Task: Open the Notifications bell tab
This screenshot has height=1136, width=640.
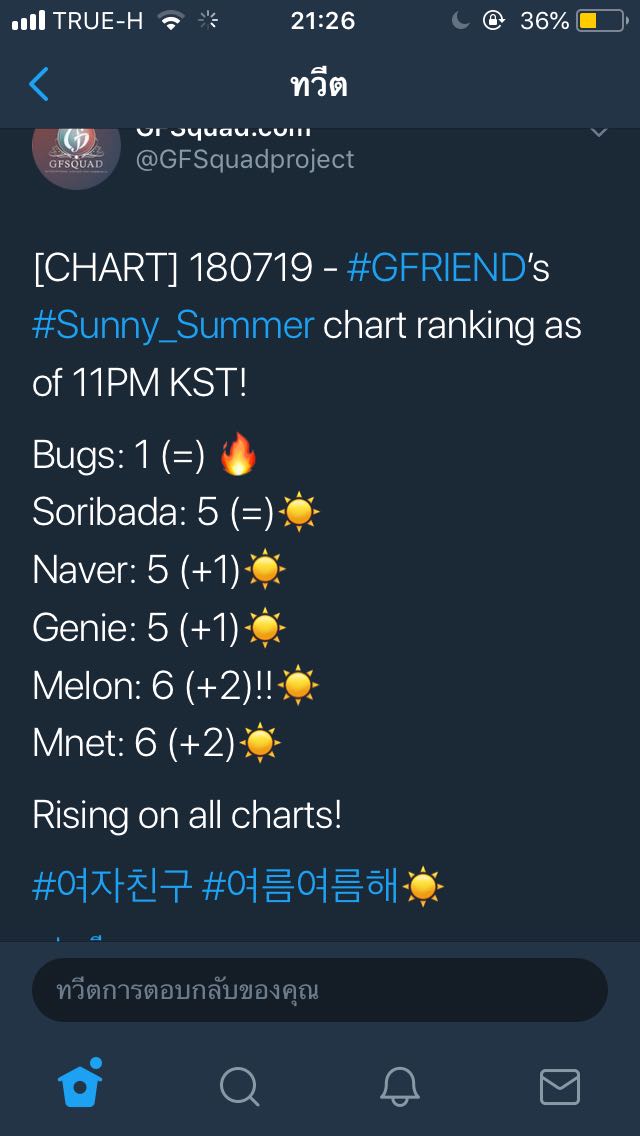Action: (400, 1087)
